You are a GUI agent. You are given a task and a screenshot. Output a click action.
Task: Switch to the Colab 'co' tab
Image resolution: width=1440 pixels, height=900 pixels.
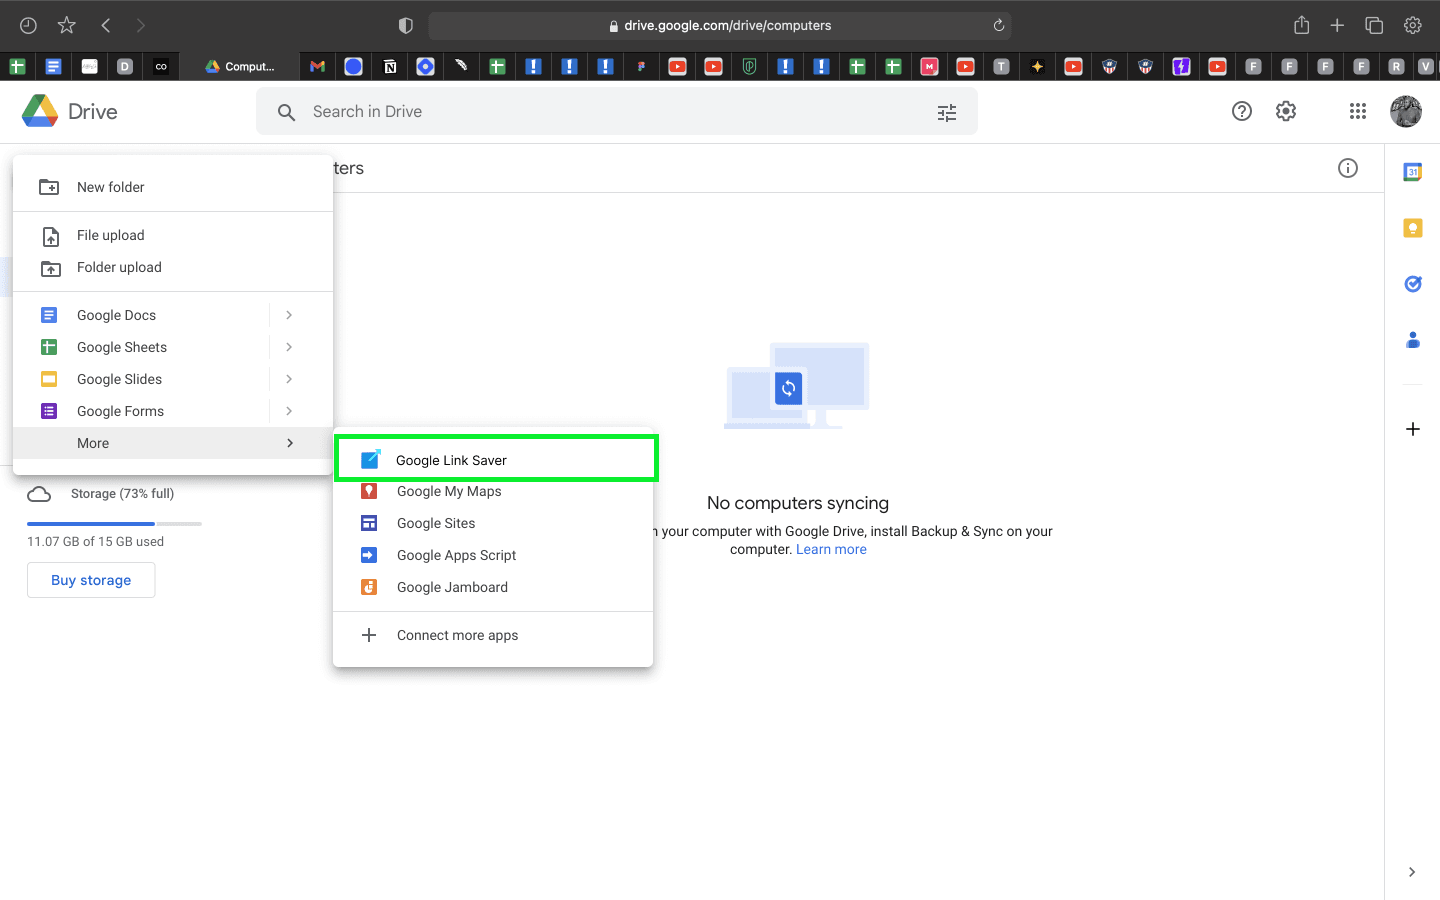(161, 67)
